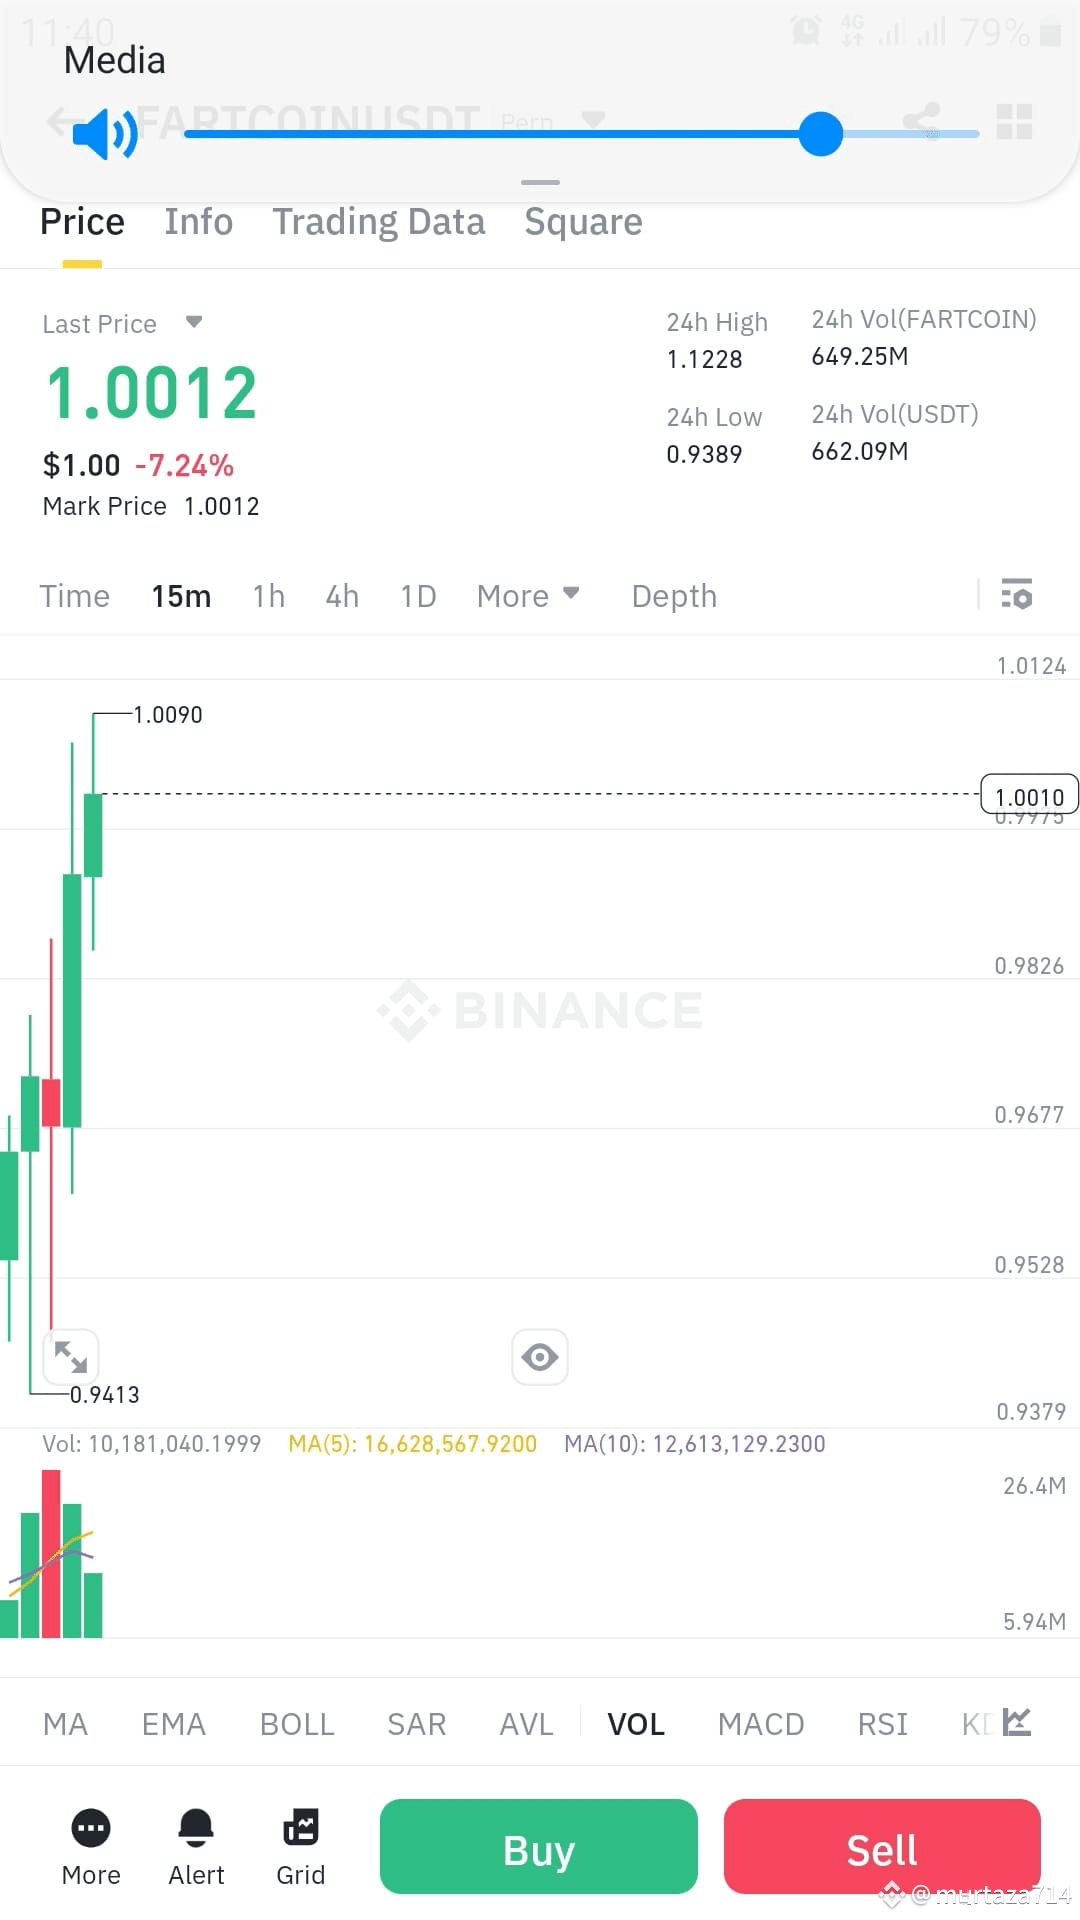Toggle chart visibility with the eye icon
This screenshot has width=1080, height=1920.
click(x=540, y=1357)
